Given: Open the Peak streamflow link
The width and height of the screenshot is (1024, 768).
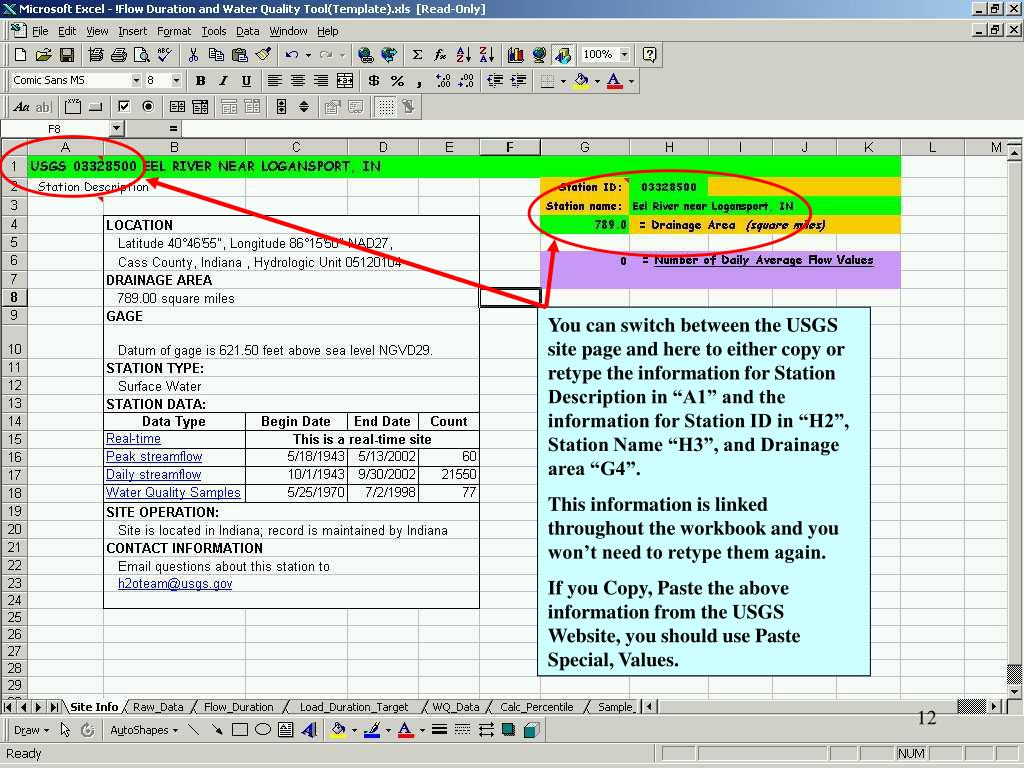Looking at the screenshot, I should [154, 456].
